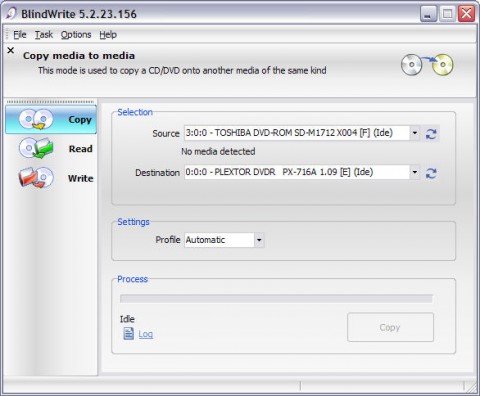Open the Help menu
Image resolution: width=480 pixels, height=396 pixels.
coord(108,35)
